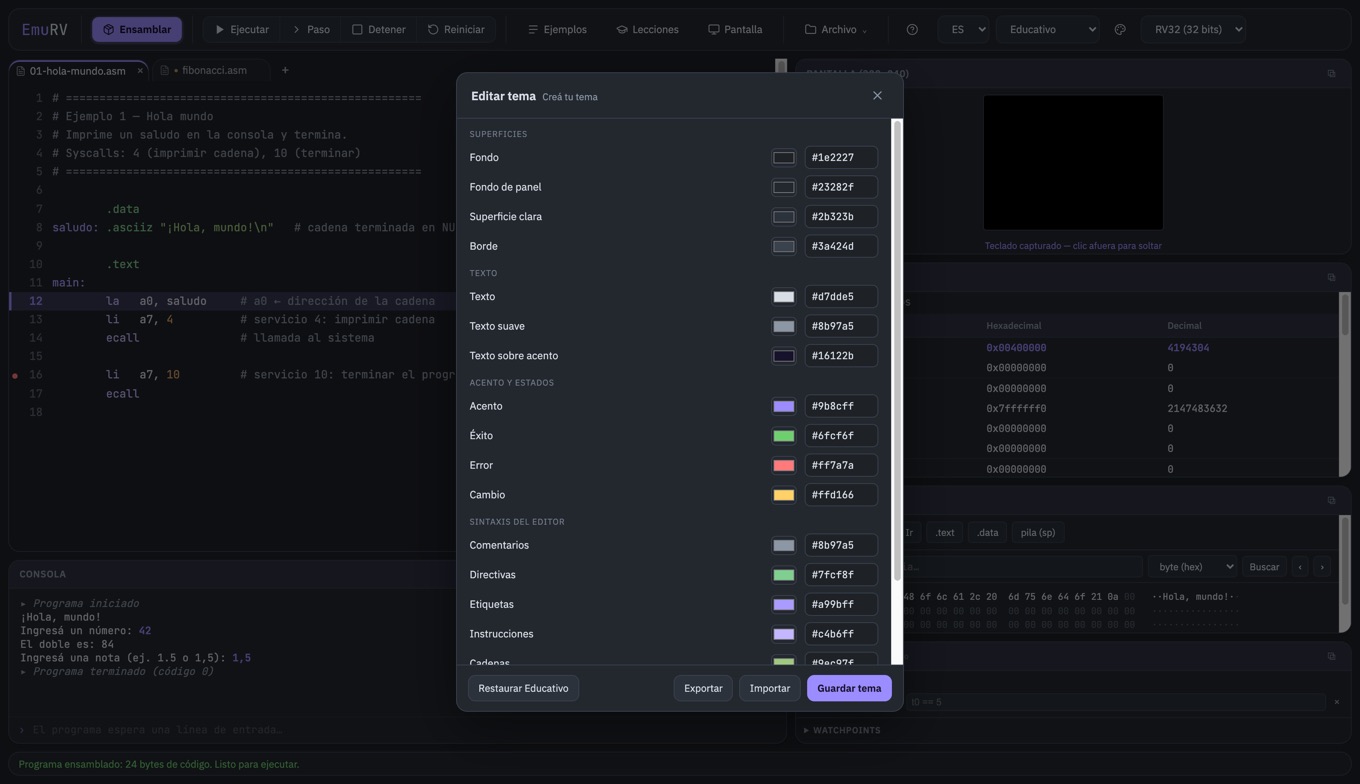Click the Texto color swatch
Screen dimensions: 1360x784
tap(784, 297)
